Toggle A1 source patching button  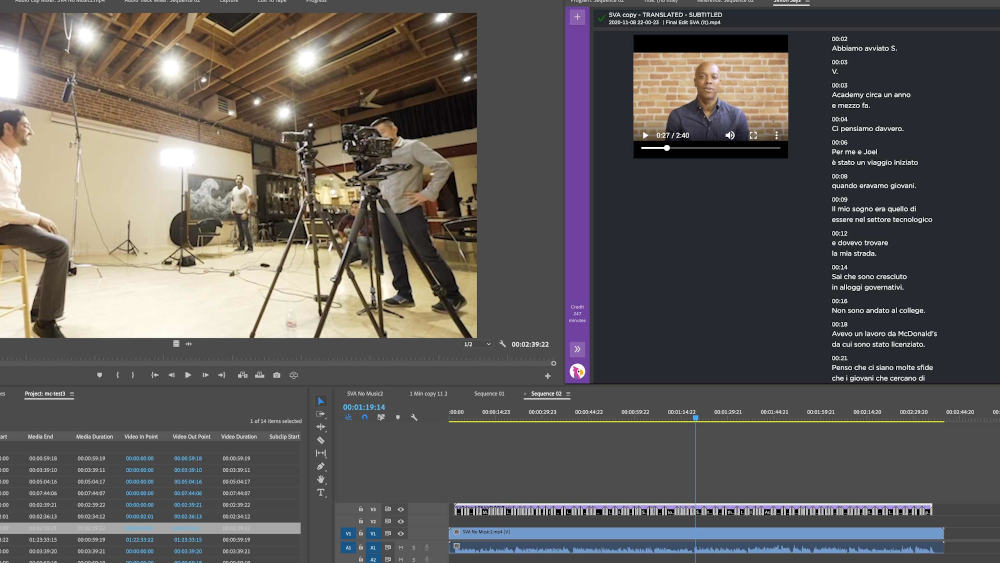coord(348,547)
